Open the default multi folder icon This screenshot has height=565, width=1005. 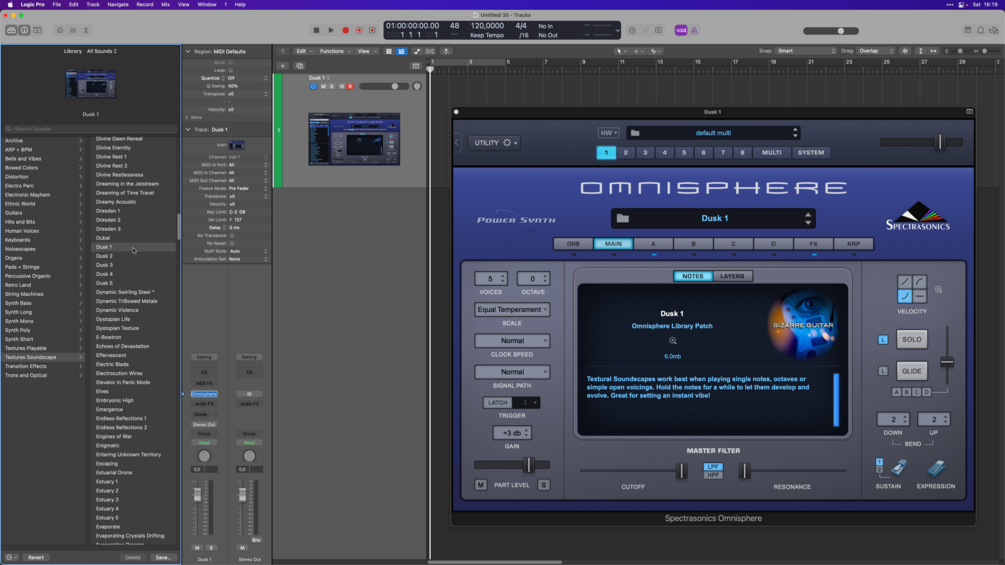click(x=635, y=133)
